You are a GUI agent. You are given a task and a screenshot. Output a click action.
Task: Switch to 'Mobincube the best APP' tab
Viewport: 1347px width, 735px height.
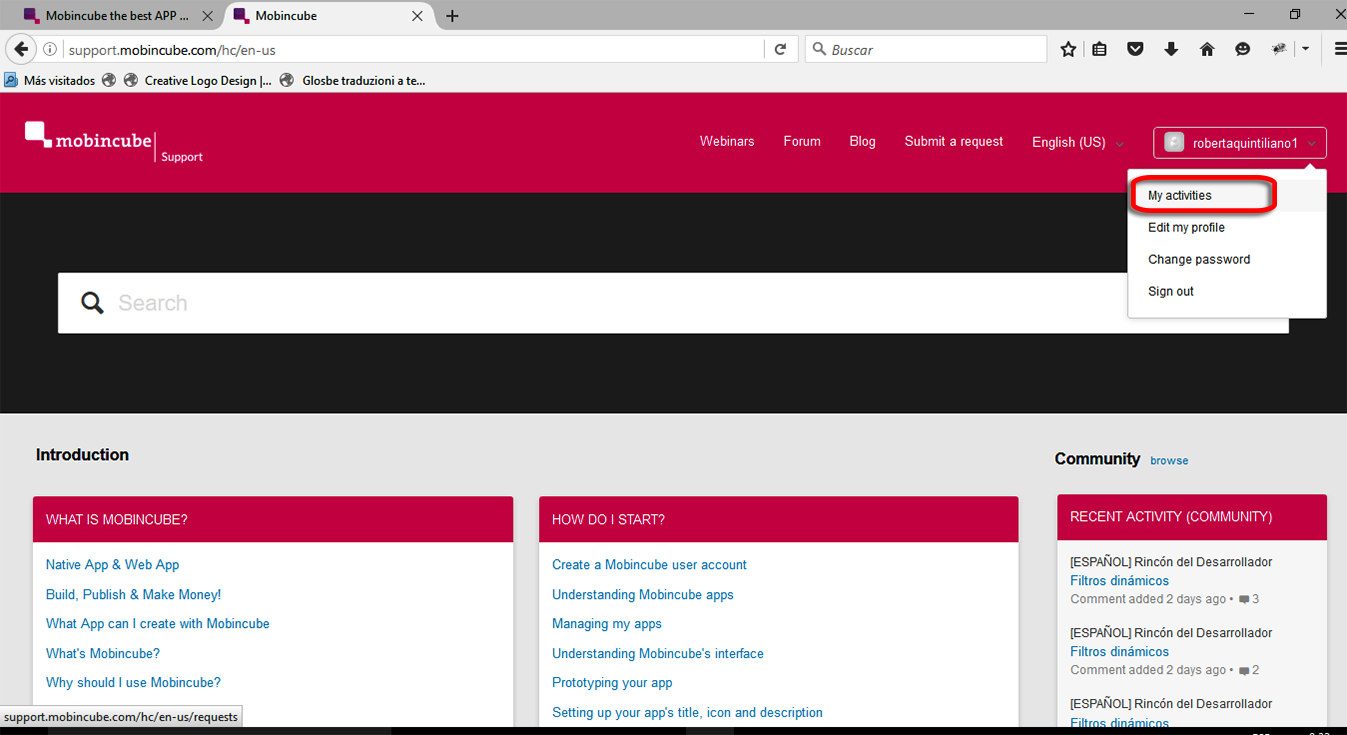pos(118,16)
